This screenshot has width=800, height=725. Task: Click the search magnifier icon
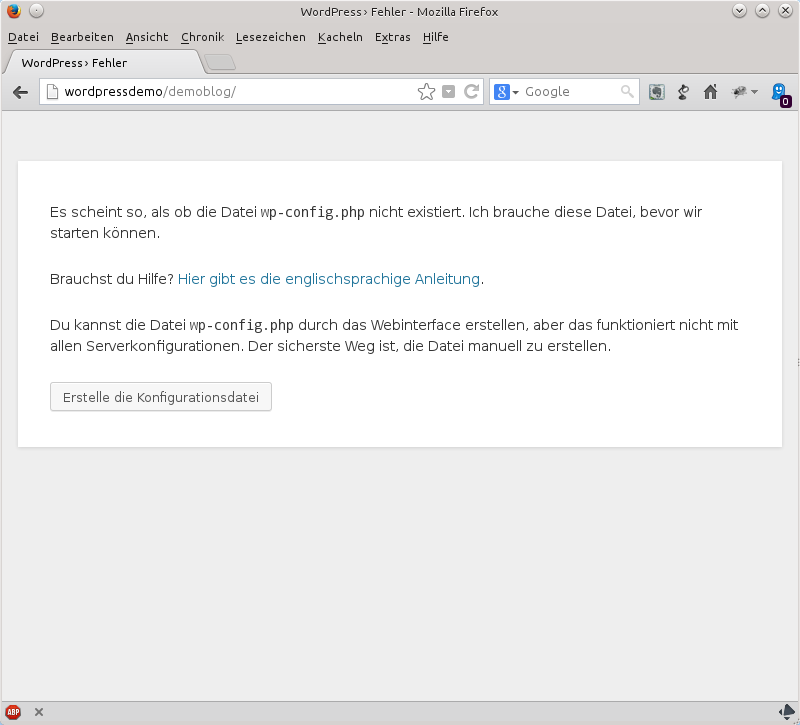627,92
